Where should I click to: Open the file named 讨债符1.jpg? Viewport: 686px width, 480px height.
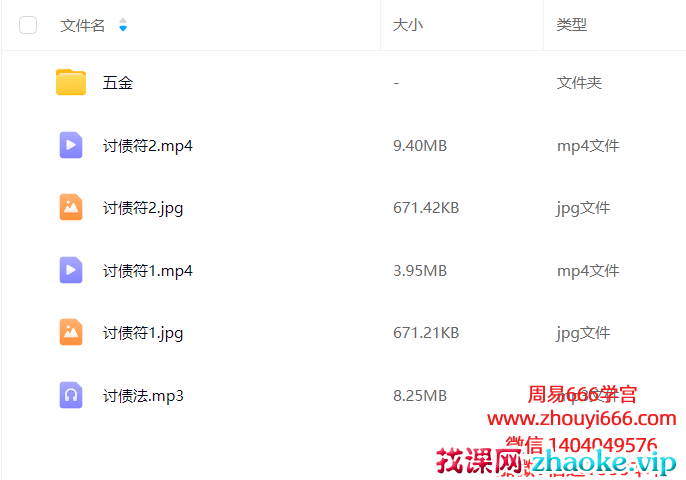pos(143,333)
